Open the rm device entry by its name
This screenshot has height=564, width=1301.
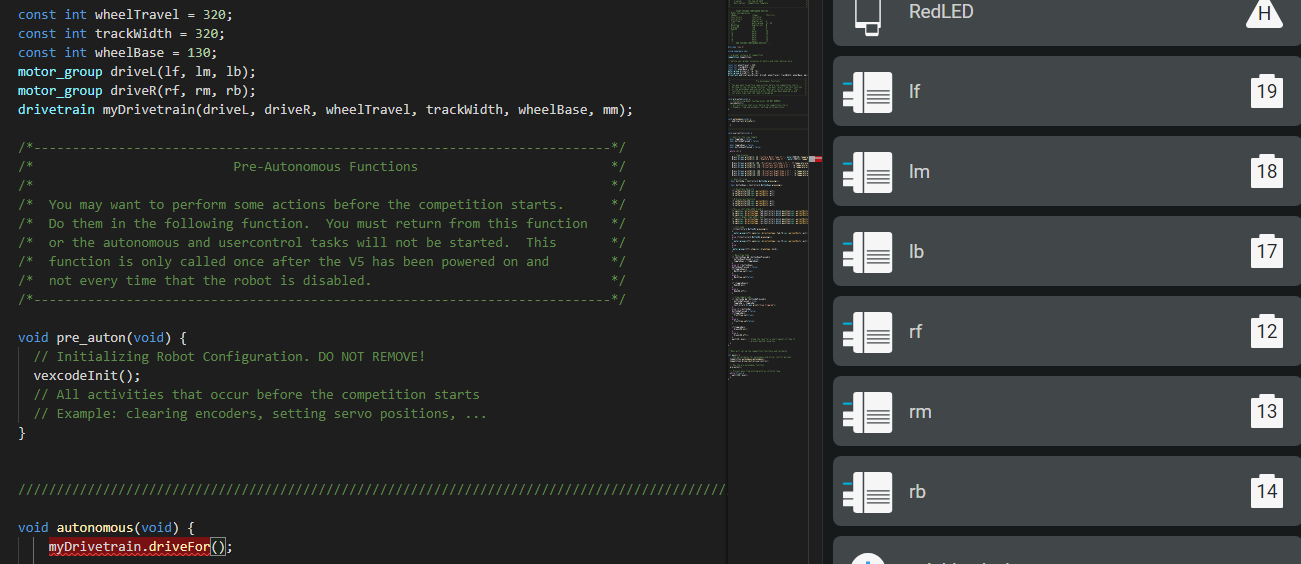click(x=920, y=411)
